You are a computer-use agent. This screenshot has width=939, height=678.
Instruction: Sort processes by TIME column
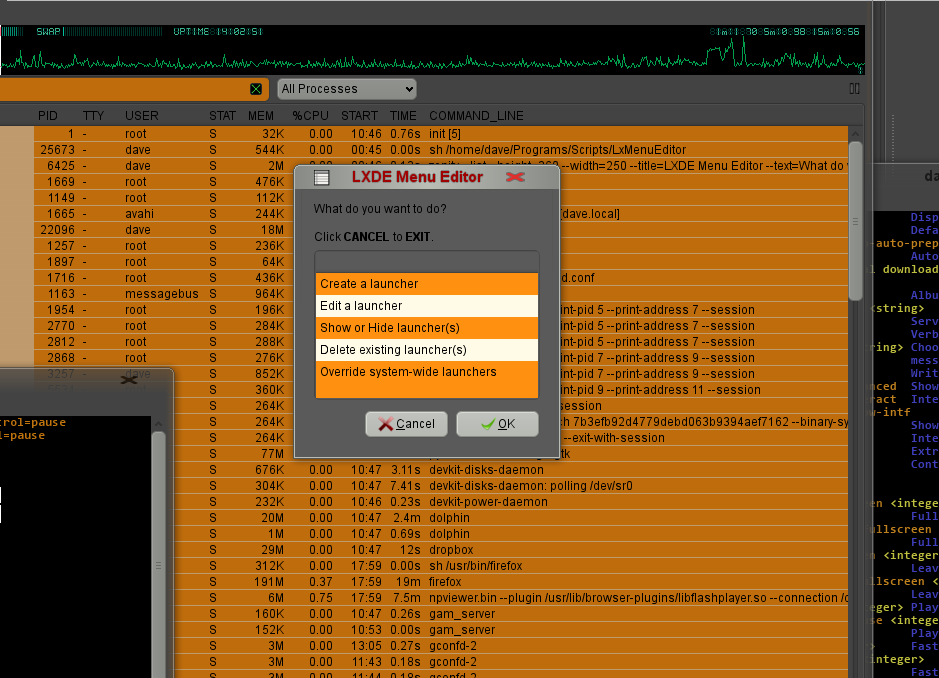[403, 116]
